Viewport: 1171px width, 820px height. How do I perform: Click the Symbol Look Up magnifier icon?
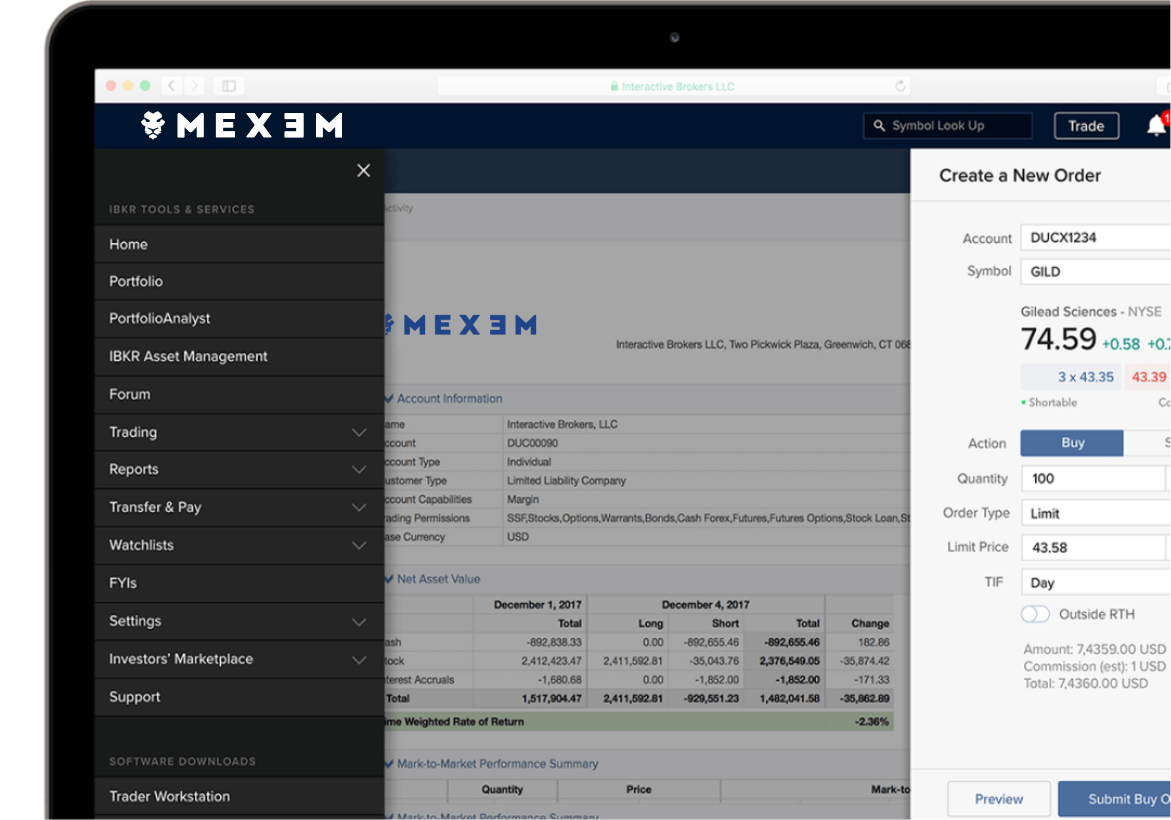click(878, 125)
